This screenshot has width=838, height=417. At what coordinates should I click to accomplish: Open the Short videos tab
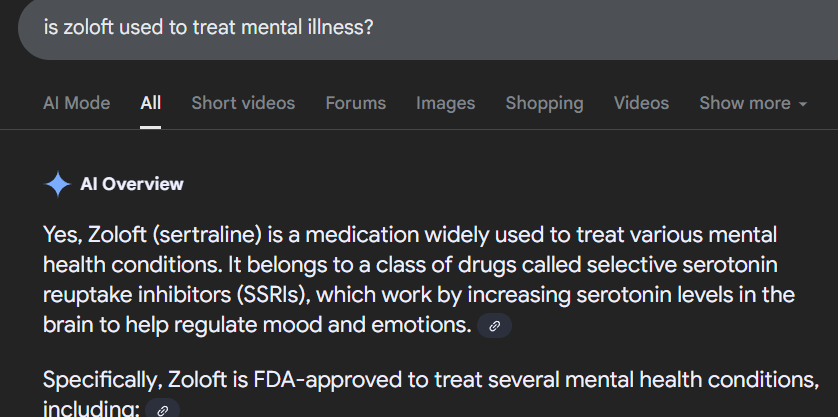[243, 103]
